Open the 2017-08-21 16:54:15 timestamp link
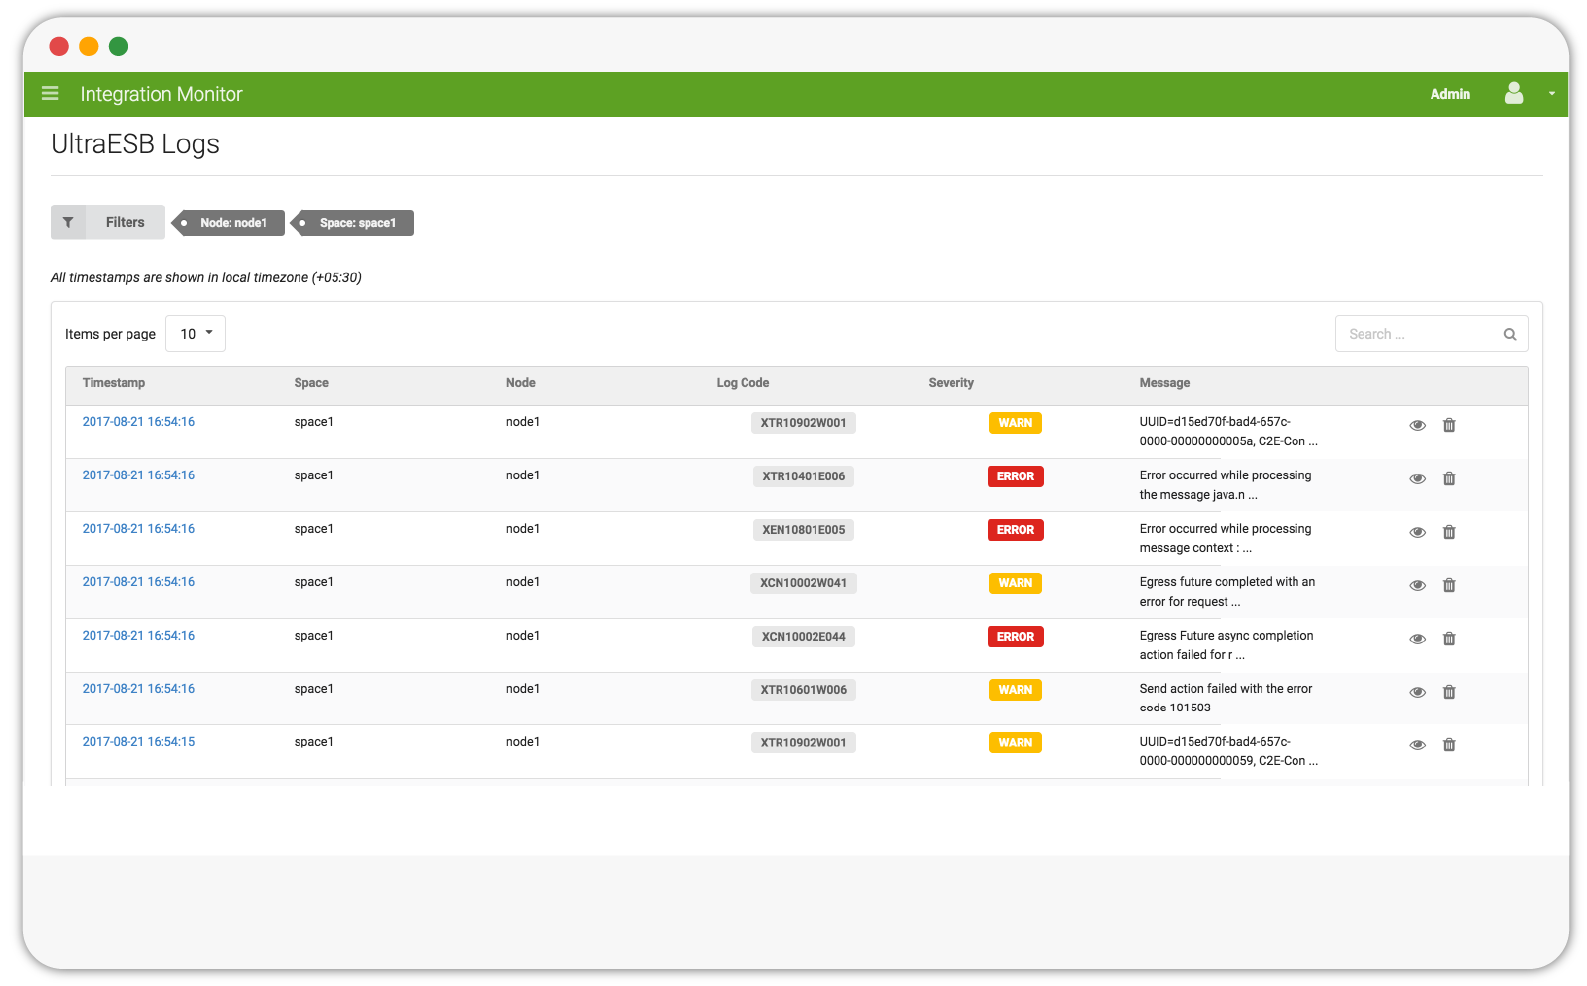This screenshot has height=986, width=1587. point(139,742)
